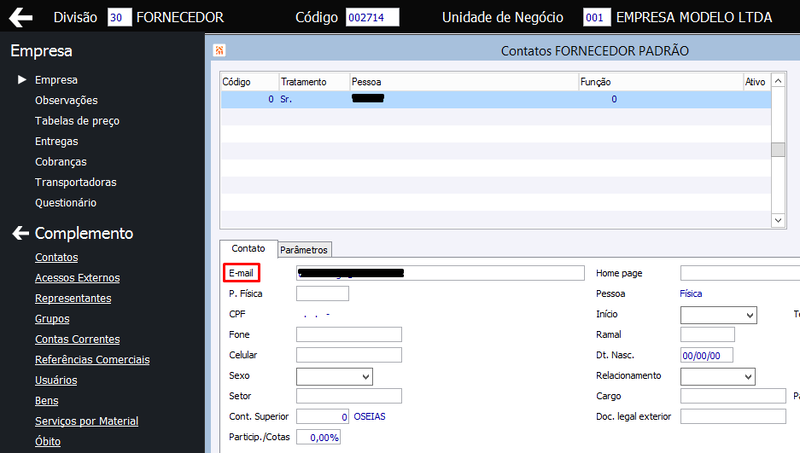
Task: Click the Tratamento column header
Action: (314, 82)
